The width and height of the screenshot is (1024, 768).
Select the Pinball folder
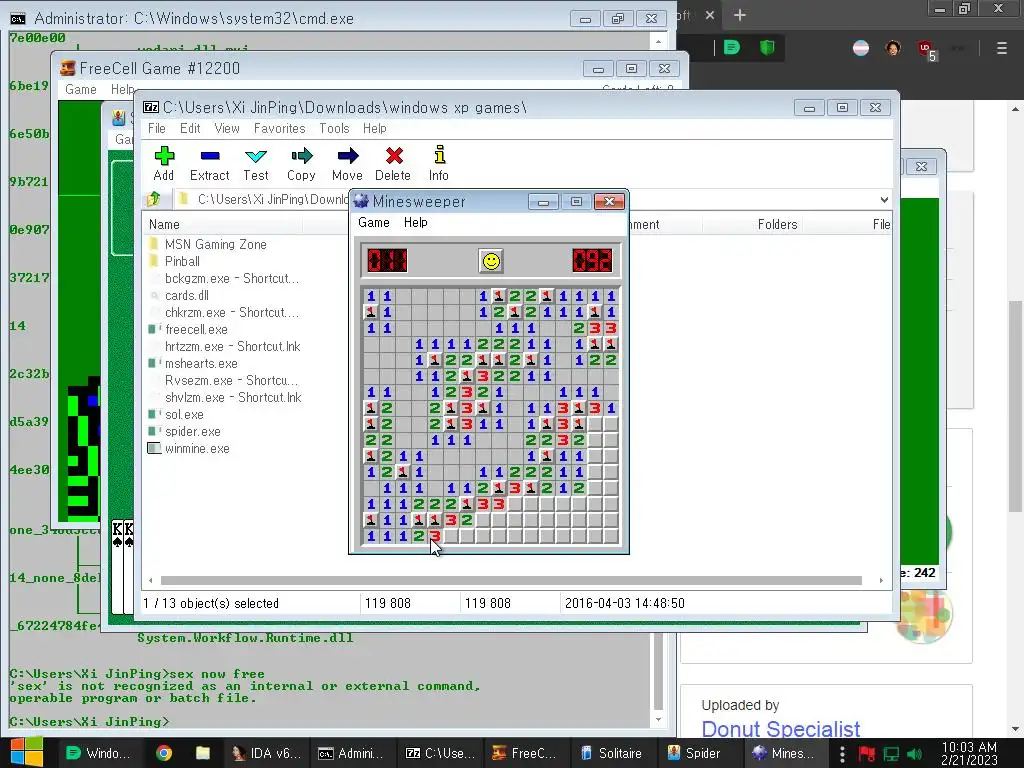[182, 261]
